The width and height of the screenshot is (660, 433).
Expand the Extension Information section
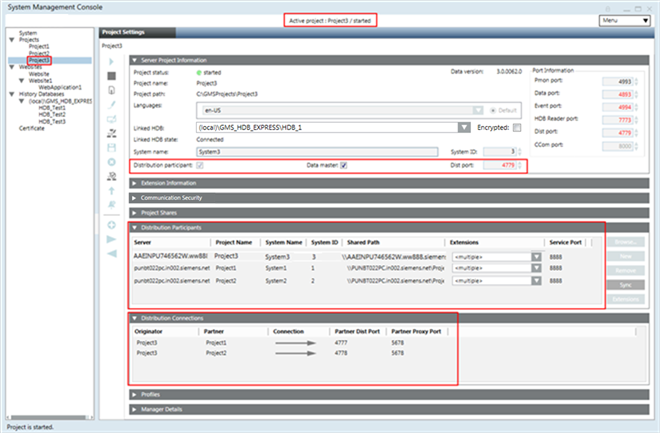[x=170, y=183]
